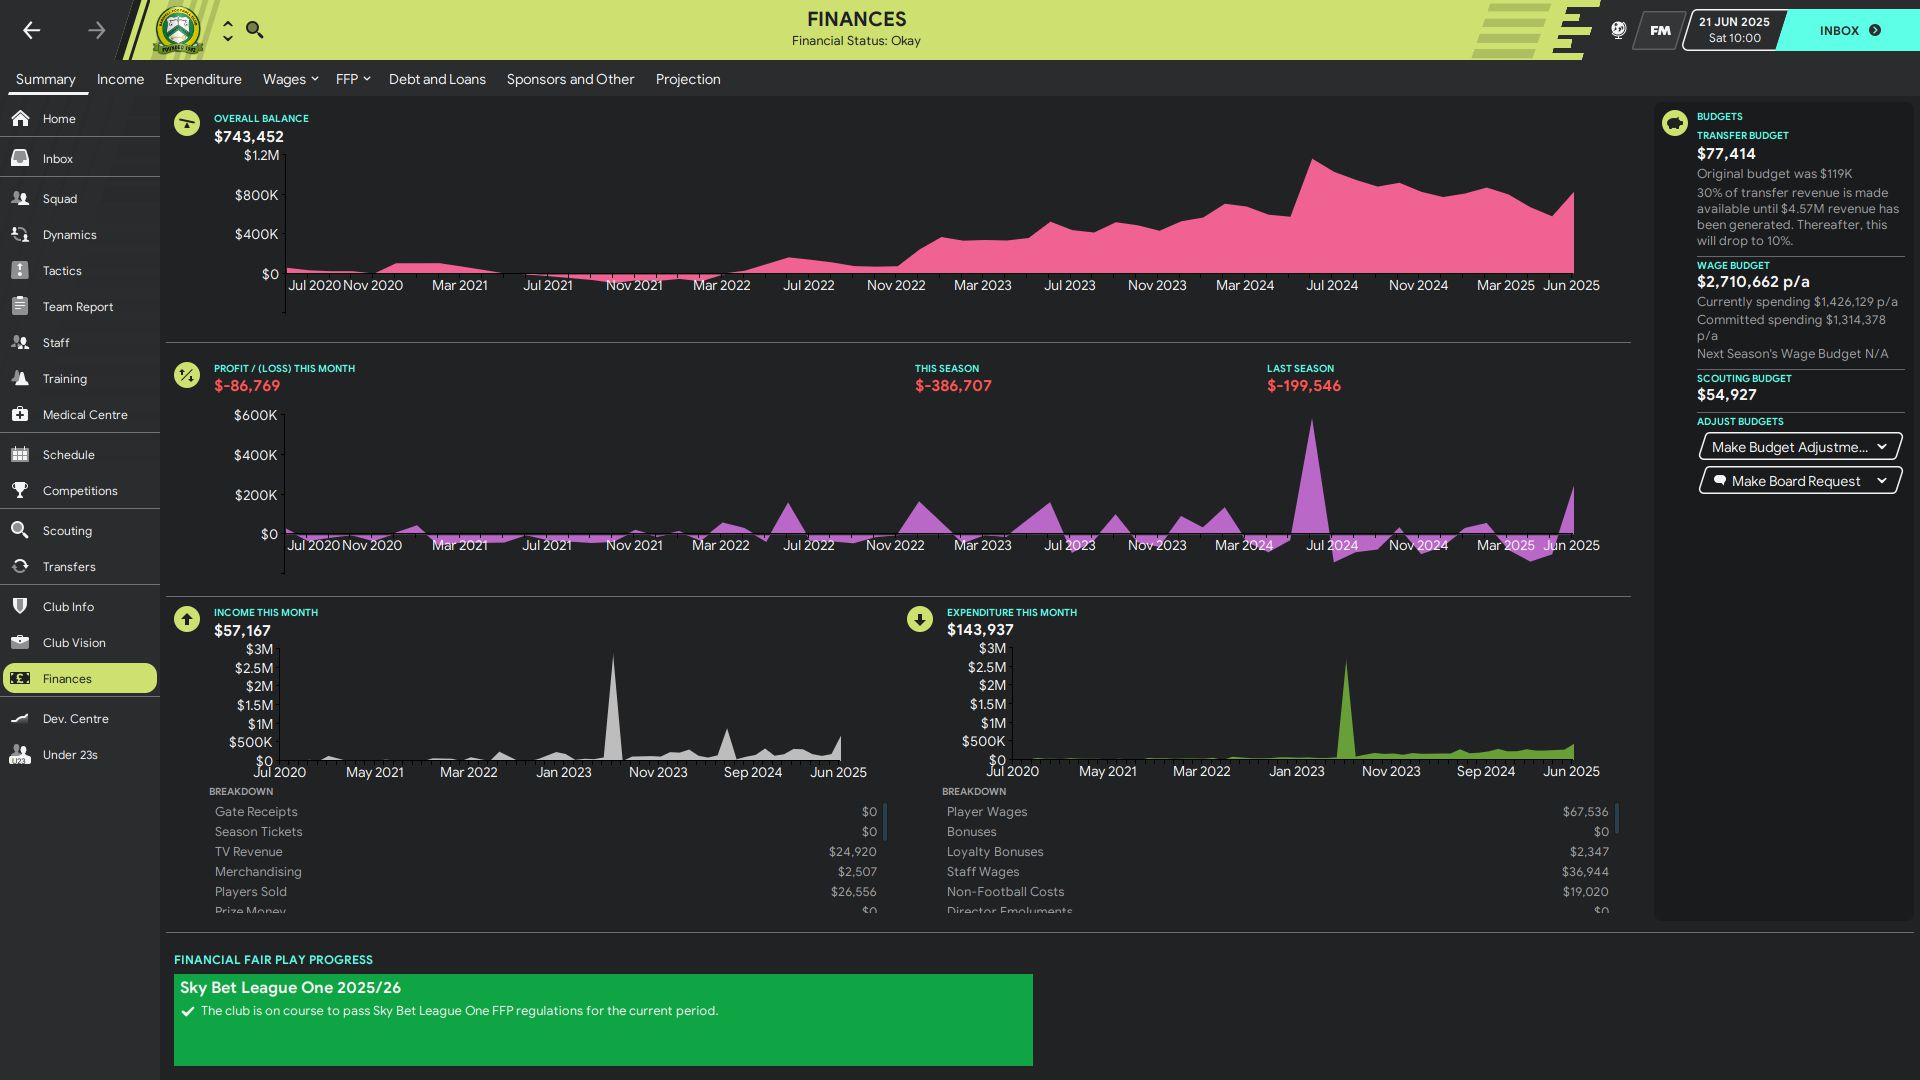Click the Budgets piggy bank icon

(x=1675, y=123)
